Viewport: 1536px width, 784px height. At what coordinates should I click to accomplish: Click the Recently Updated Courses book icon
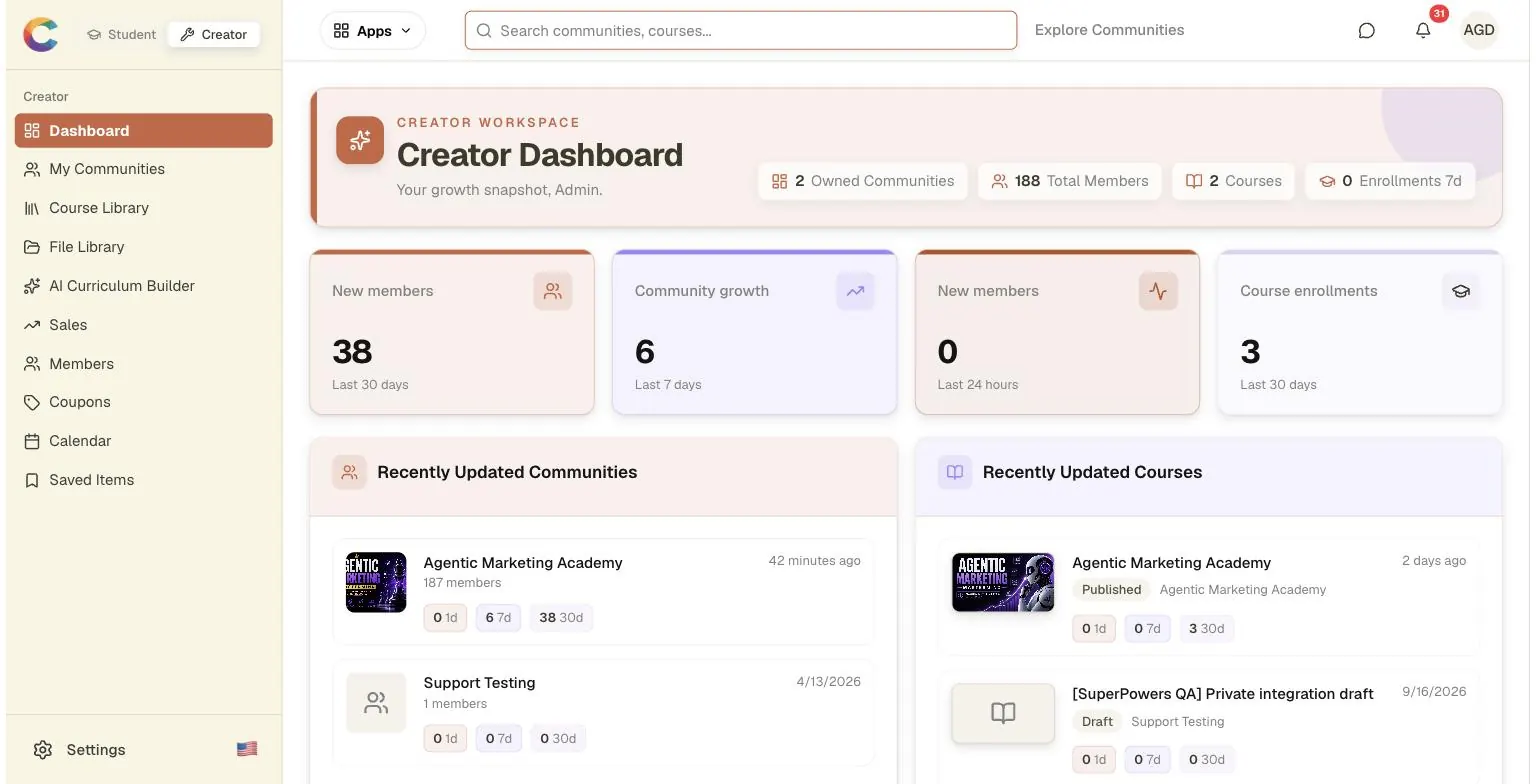955,472
